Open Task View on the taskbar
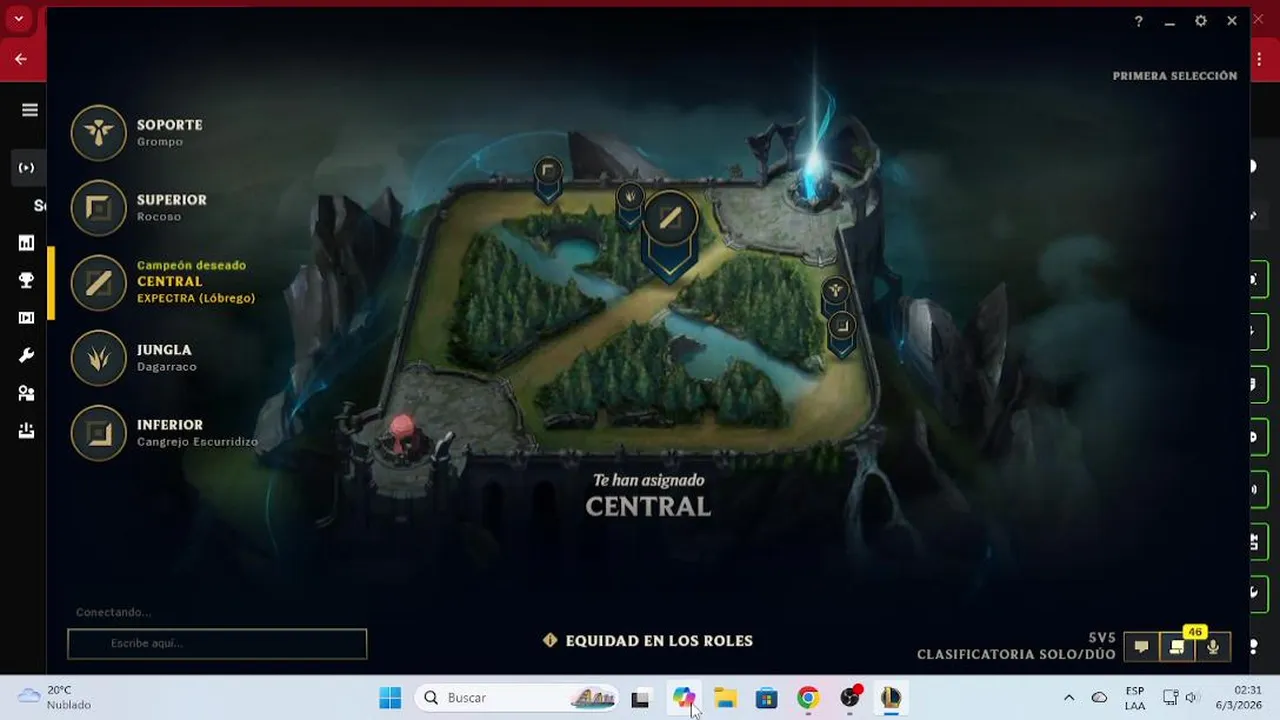The height and width of the screenshot is (720, 1280). point(640,698)
